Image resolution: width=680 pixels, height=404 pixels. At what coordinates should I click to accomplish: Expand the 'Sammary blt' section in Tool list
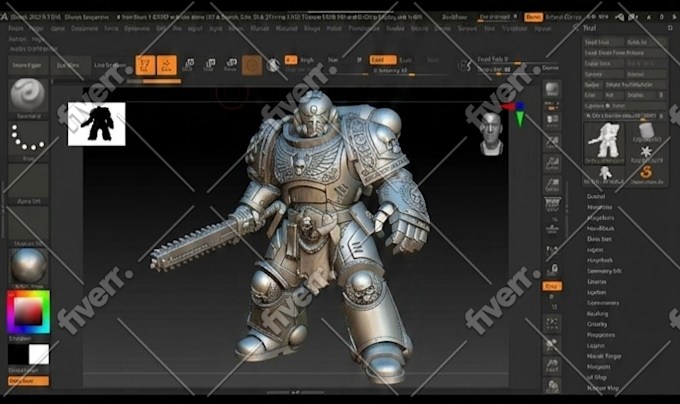(x=604, y=271)
